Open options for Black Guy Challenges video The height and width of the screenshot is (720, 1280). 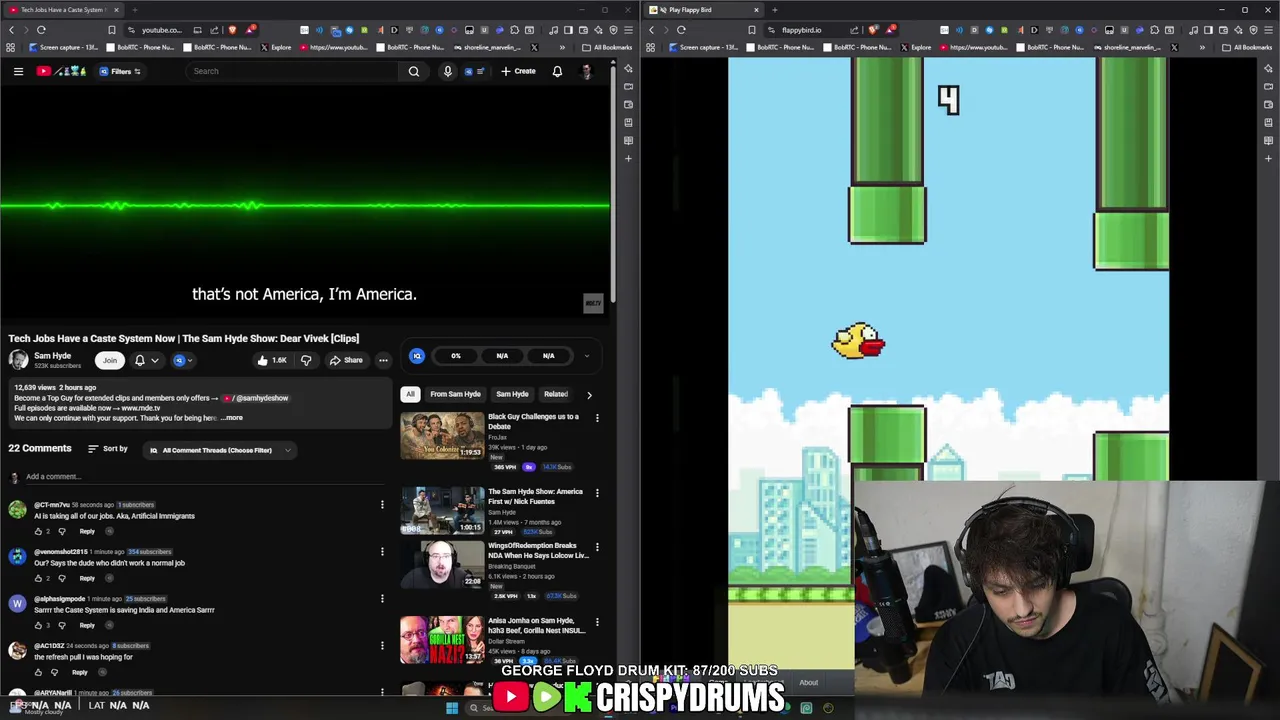[597, 418]
